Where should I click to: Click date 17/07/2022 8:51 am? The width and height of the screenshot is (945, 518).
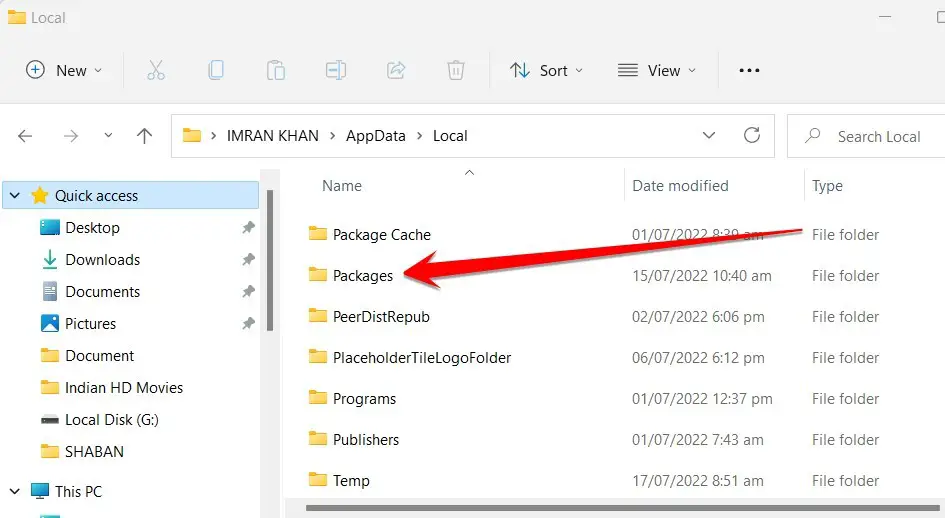click(697, 481)
